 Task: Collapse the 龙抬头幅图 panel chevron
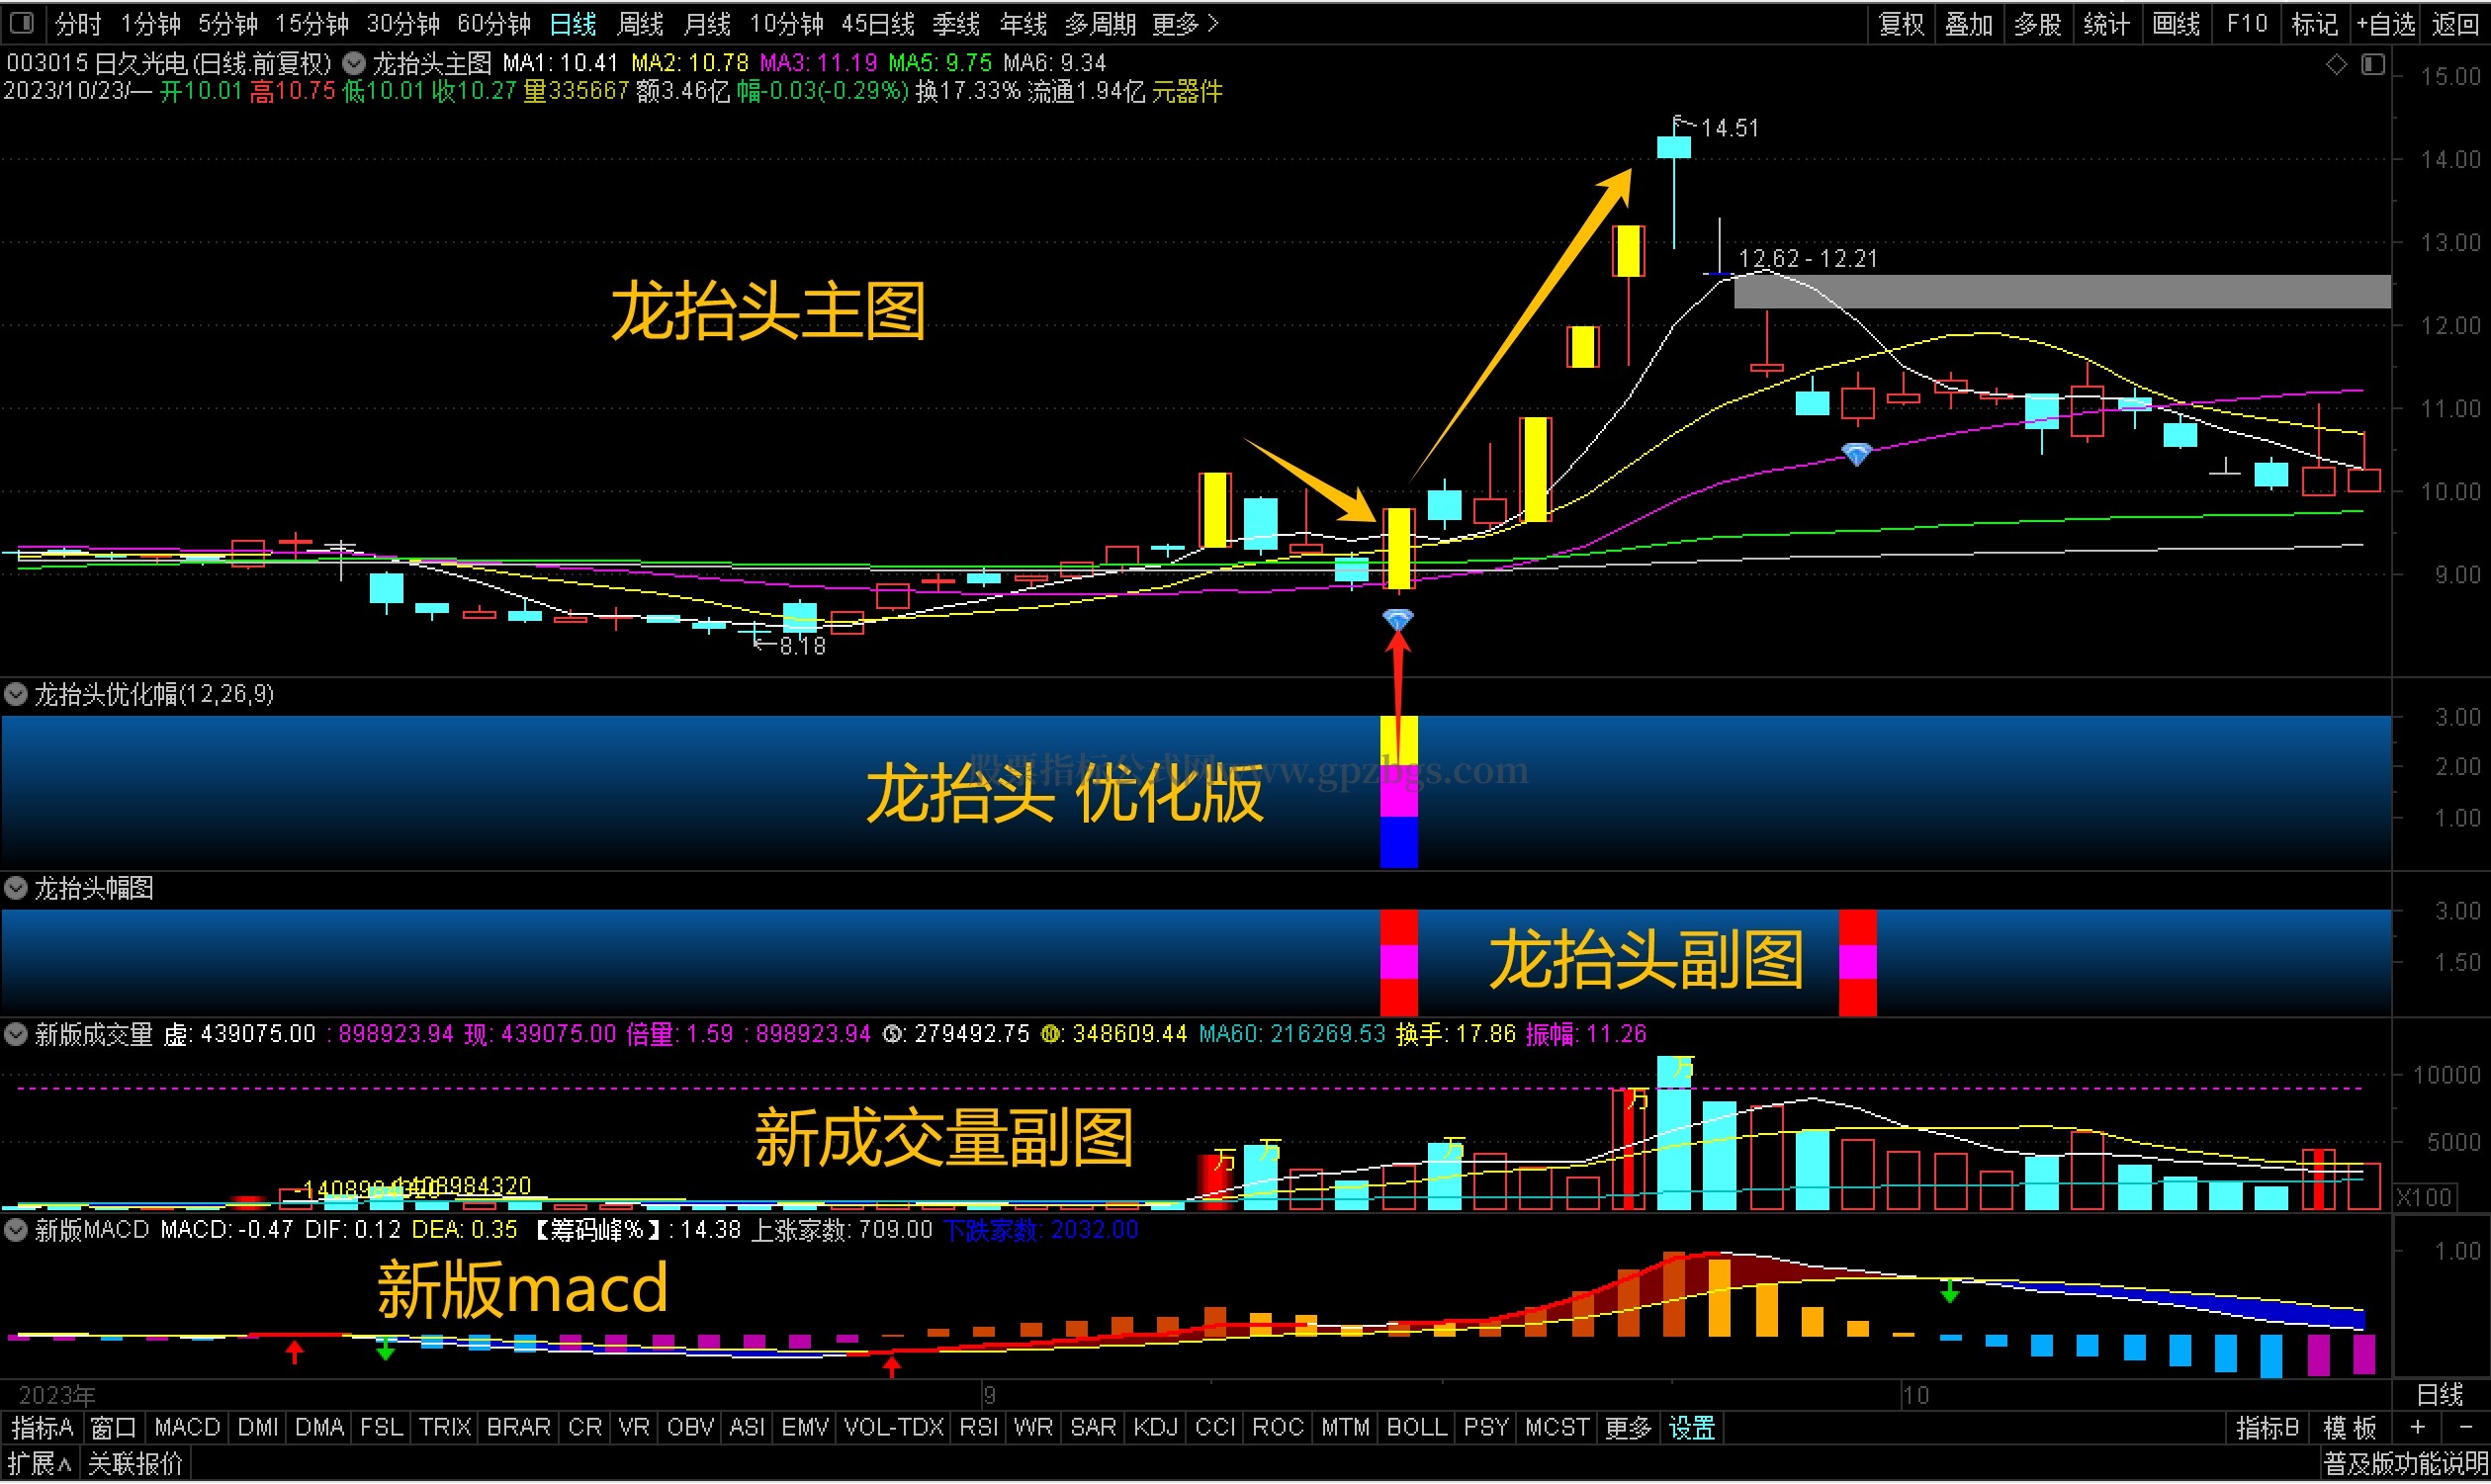[16, 888]
